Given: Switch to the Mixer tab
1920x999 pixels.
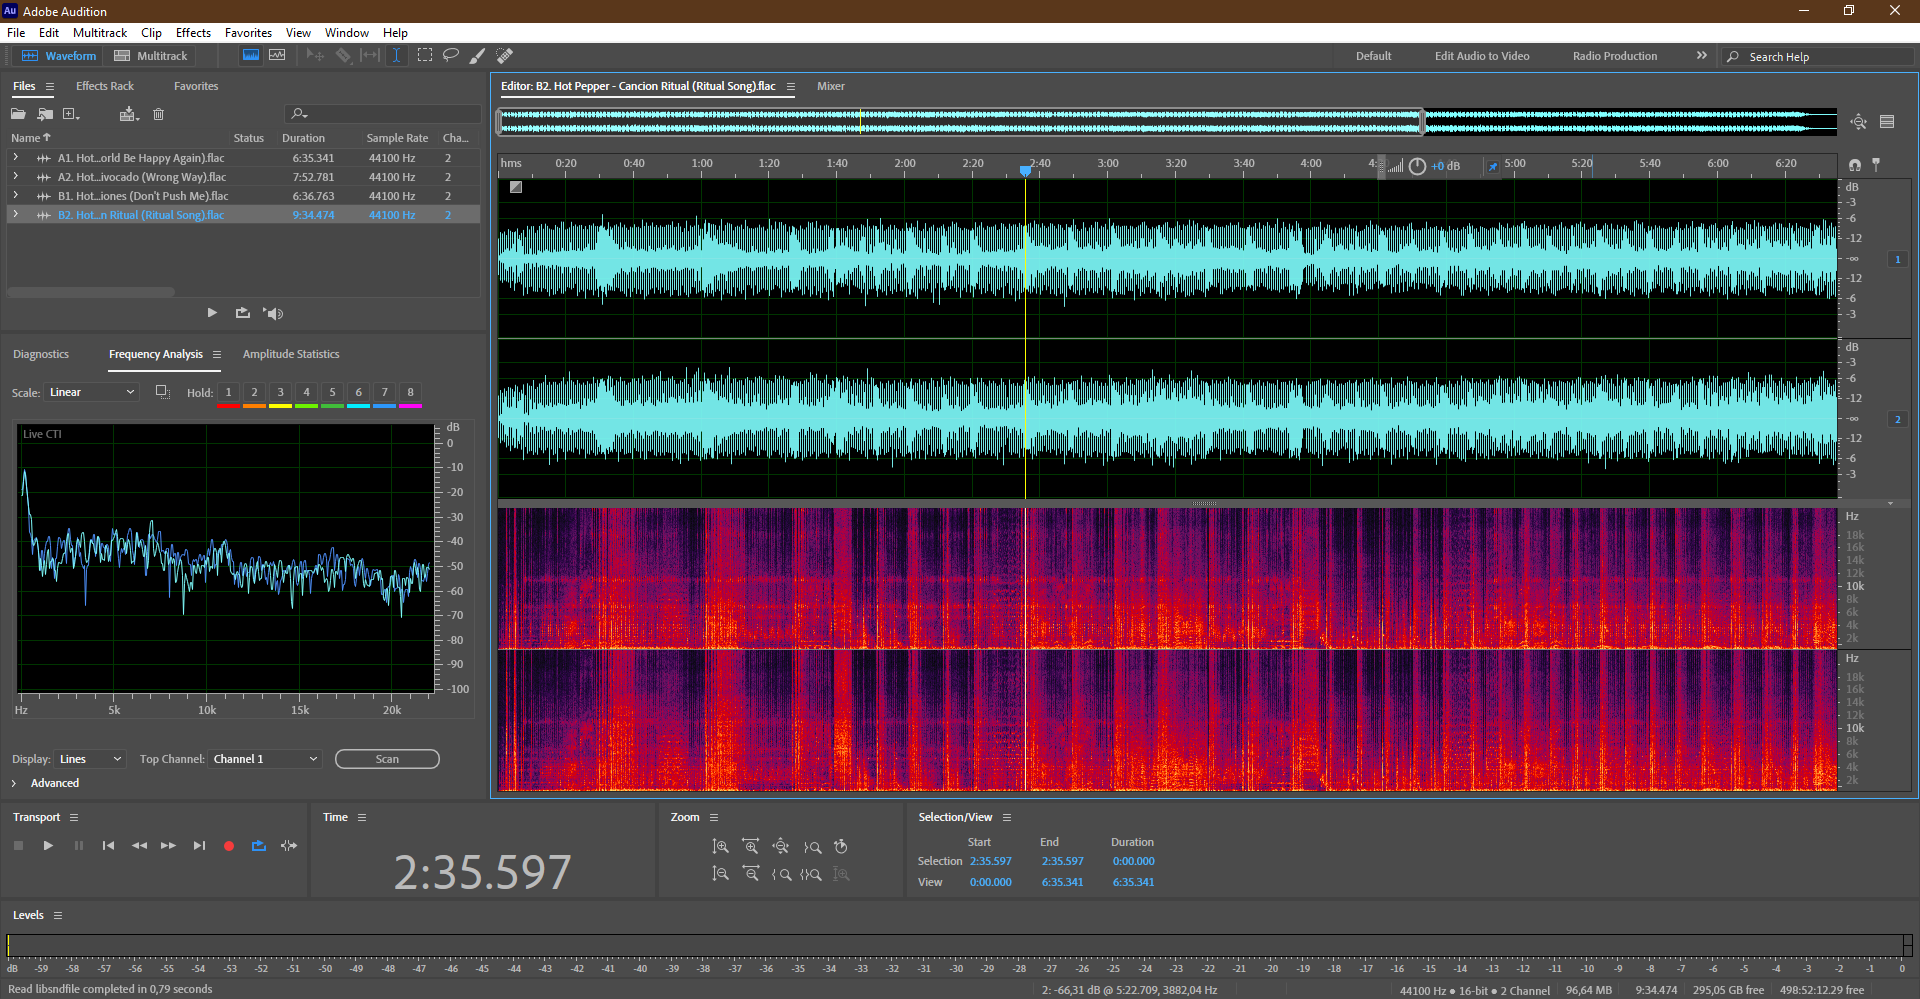Looking at the screenshot, I should click(x=830, y=86).
